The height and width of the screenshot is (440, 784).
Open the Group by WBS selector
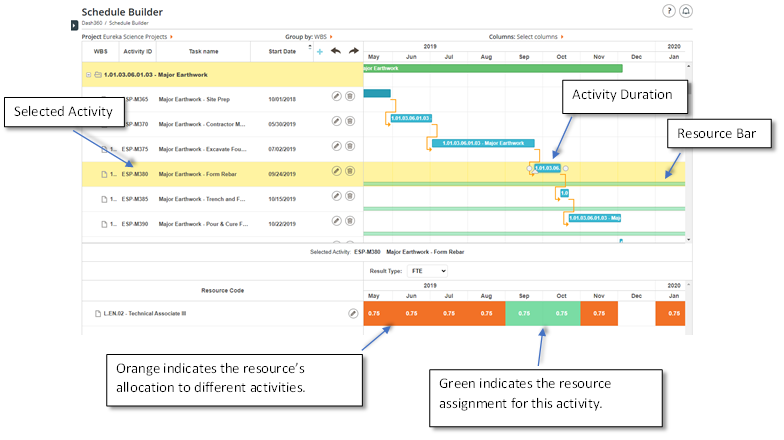click(308, 37)
